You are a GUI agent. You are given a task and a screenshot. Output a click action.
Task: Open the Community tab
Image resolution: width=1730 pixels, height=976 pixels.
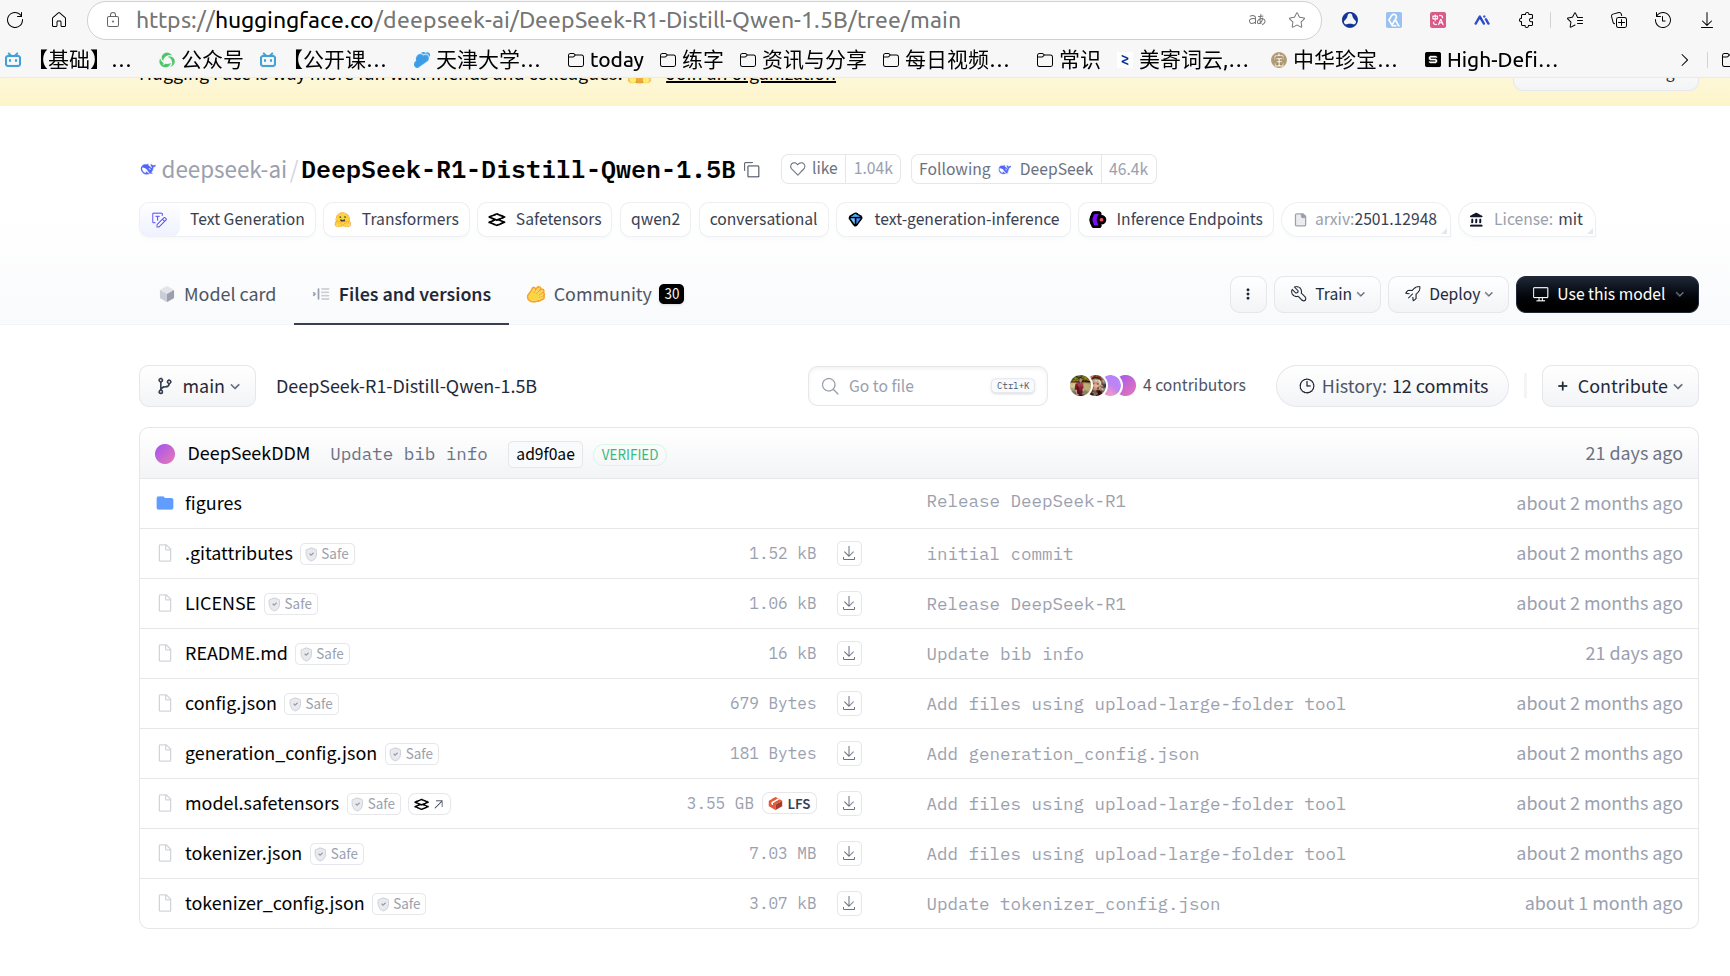click(605, 294)
